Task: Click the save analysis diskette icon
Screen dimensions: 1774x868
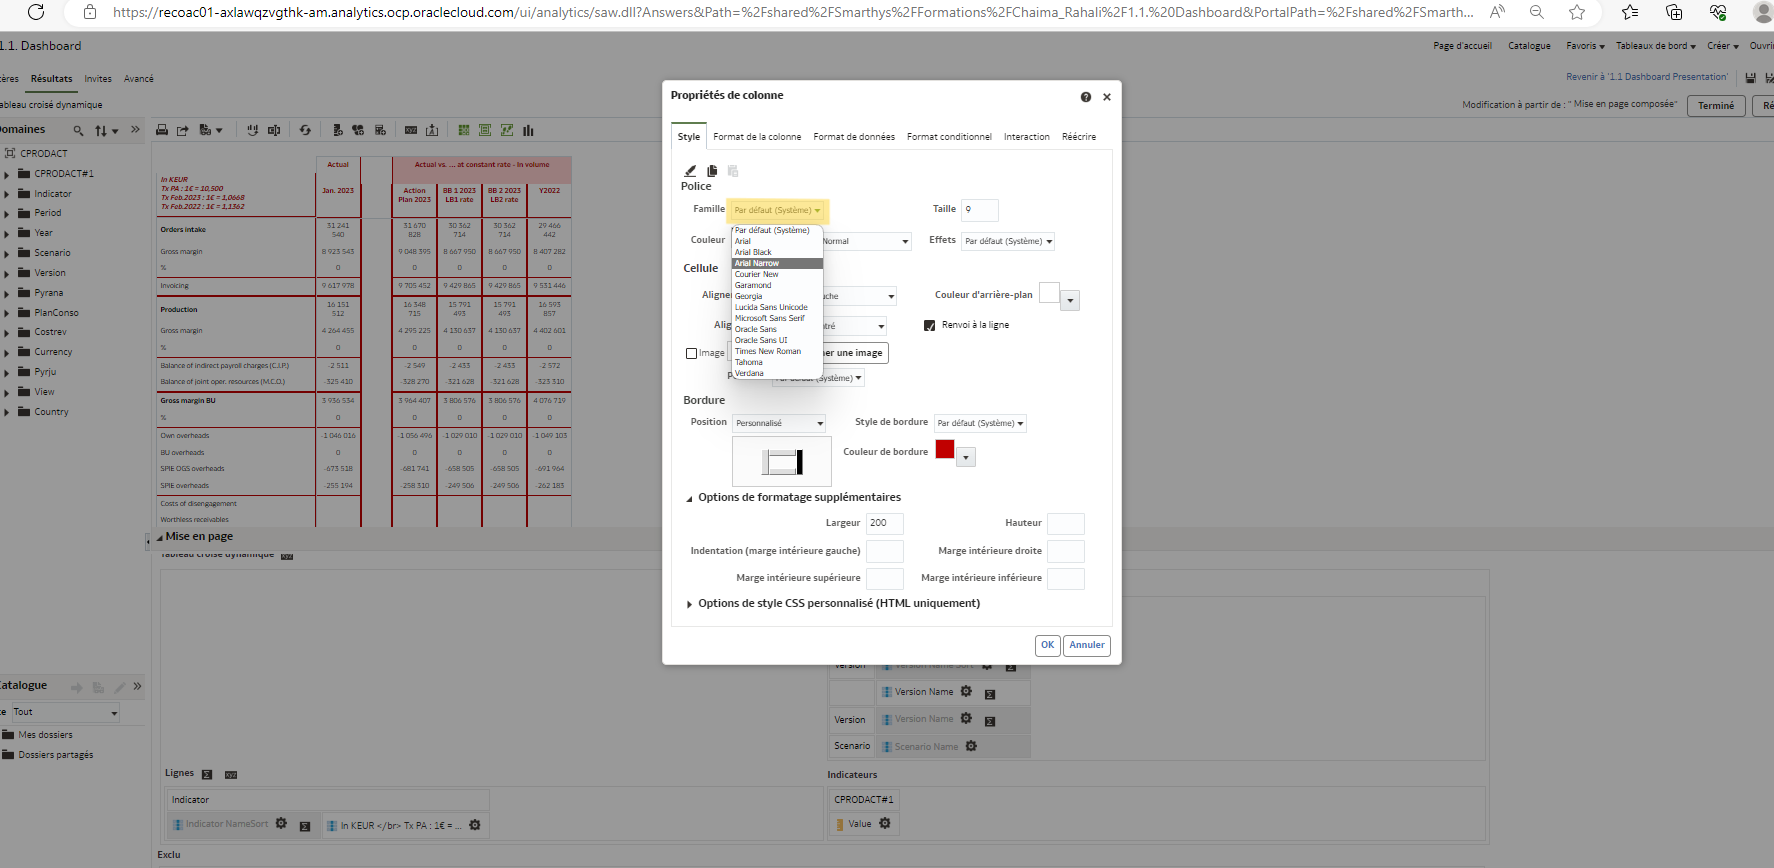Action: (1750, 77)
